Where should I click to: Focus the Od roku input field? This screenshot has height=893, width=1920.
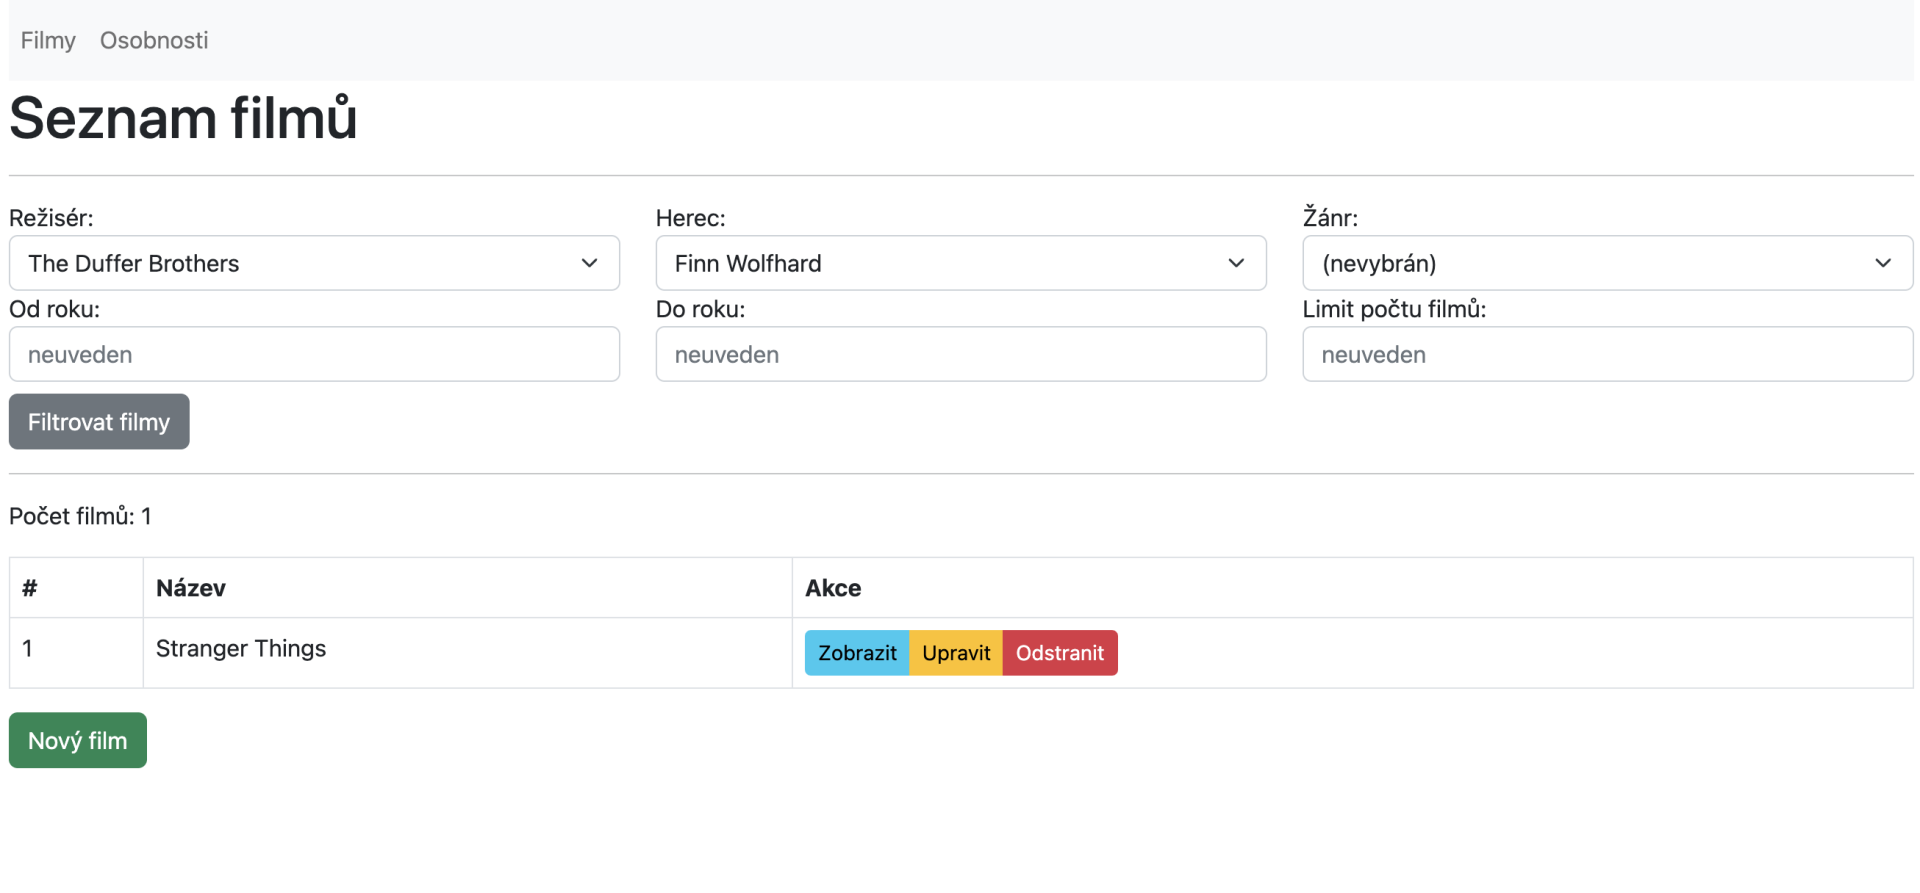[x=314, y=354]
